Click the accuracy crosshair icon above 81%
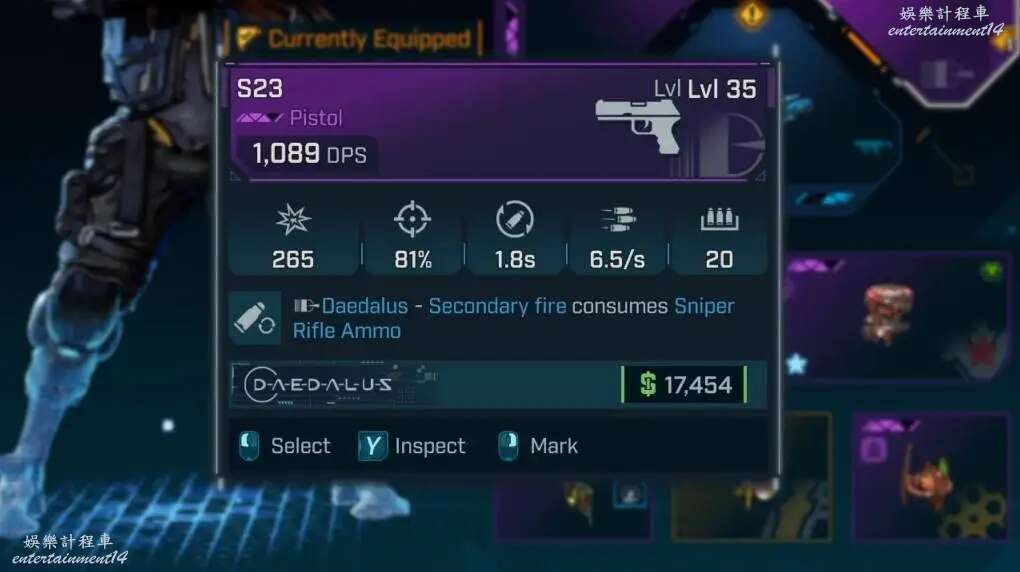This screenshot has height=572, width=1020. [412, 219]
